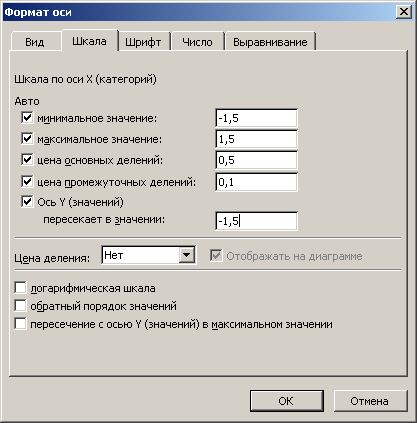Select the Число tab
The height and width of the screenshot is (423, 417).
[x=197, y=42]
